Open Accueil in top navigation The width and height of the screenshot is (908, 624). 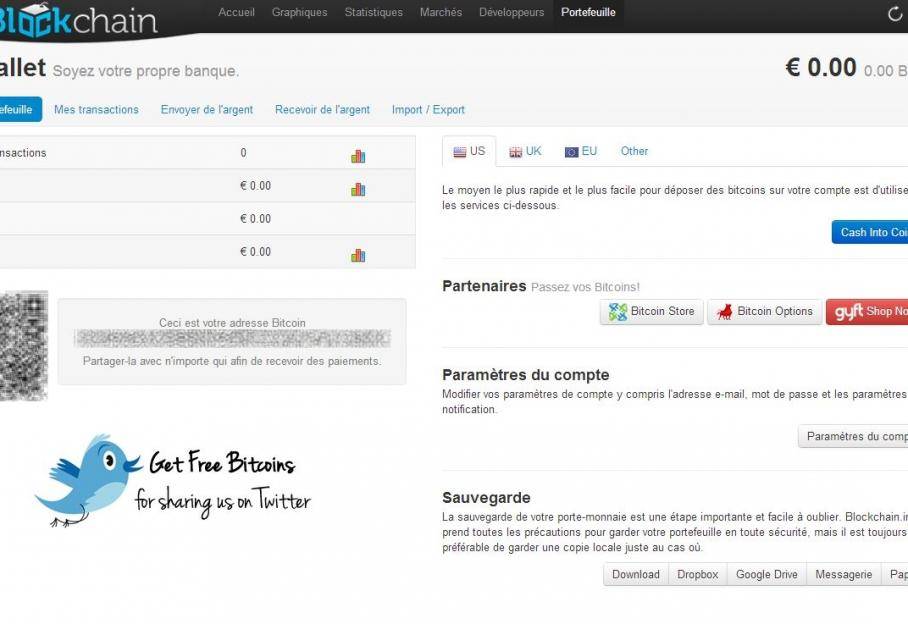click(236, 12)
